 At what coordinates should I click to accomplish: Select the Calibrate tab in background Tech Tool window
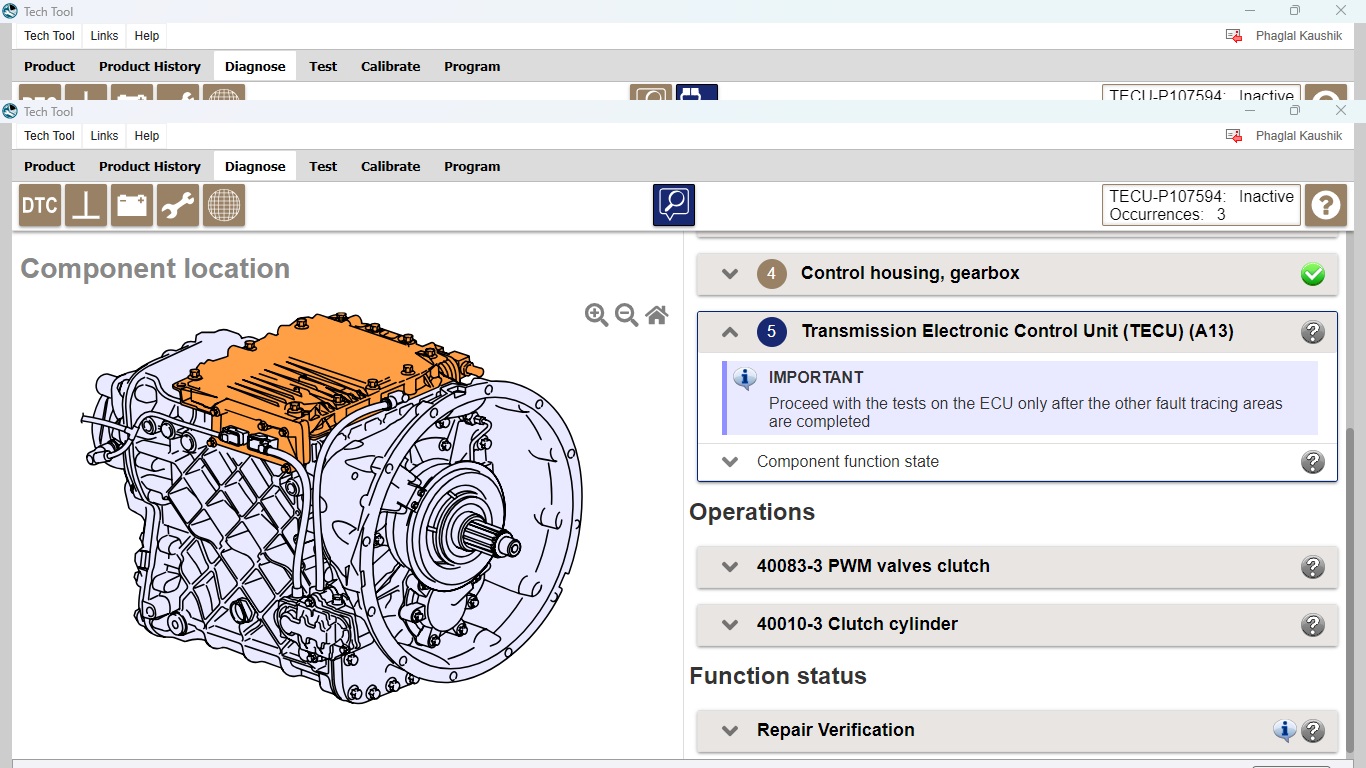[x=391, y=66]
